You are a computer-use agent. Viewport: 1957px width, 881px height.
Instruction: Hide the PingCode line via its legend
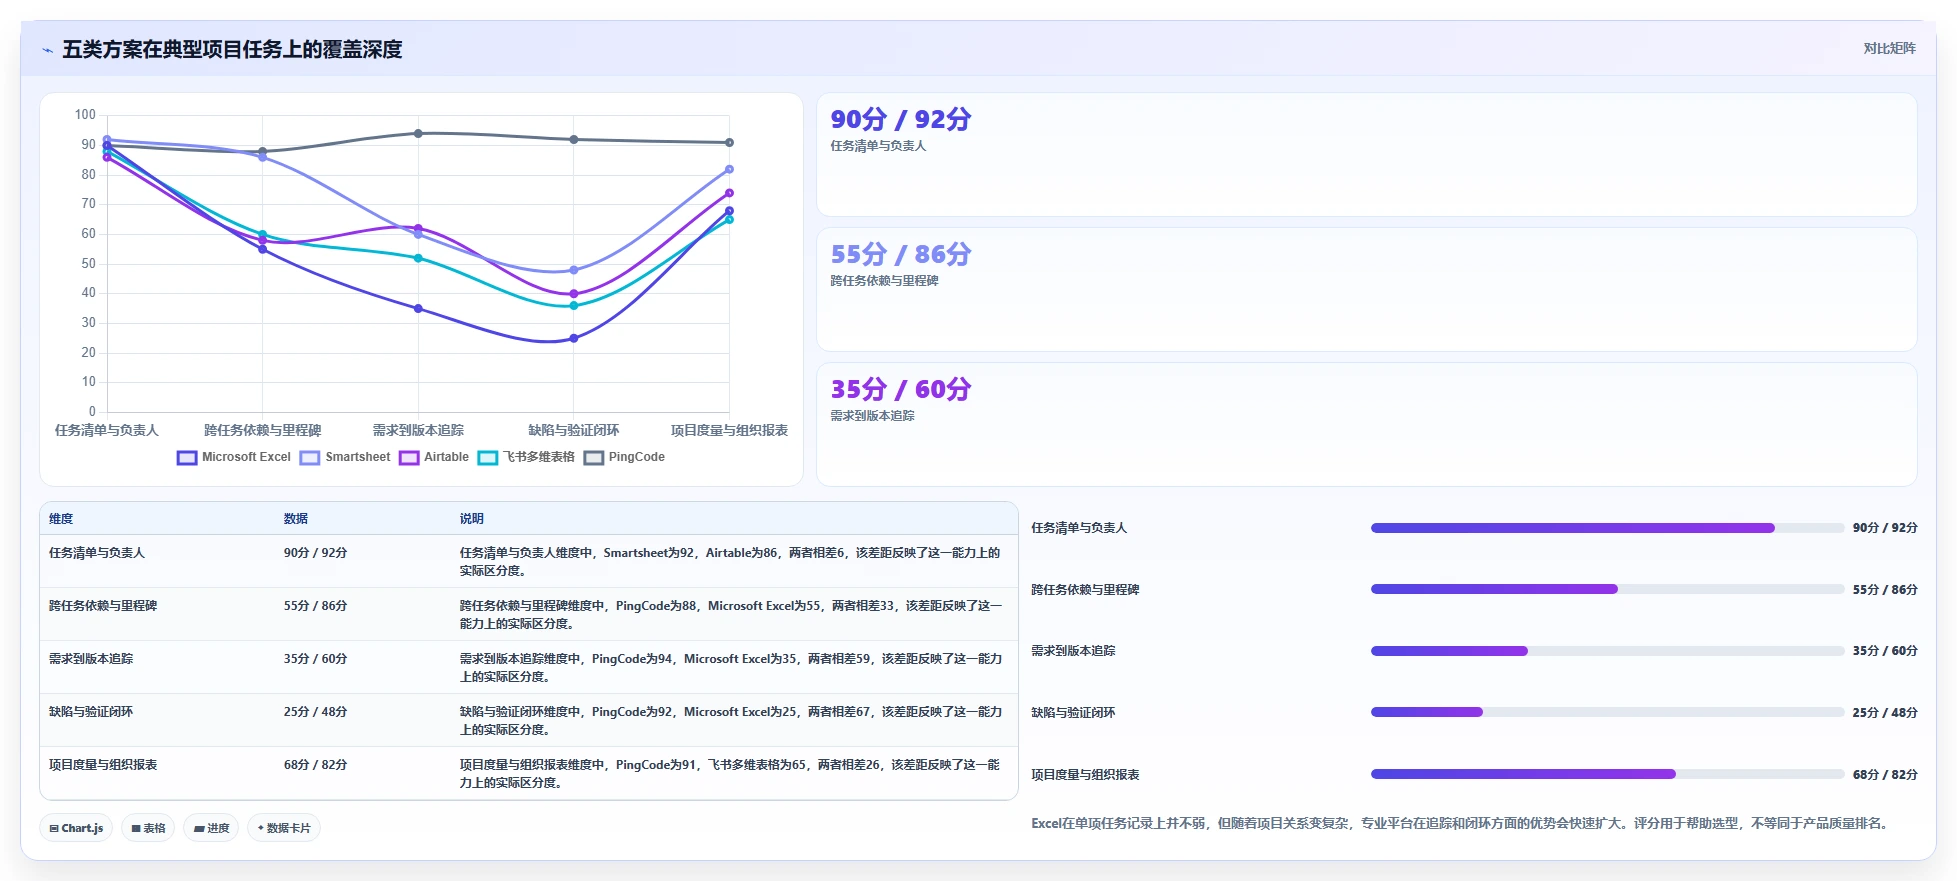coord(624,457)
